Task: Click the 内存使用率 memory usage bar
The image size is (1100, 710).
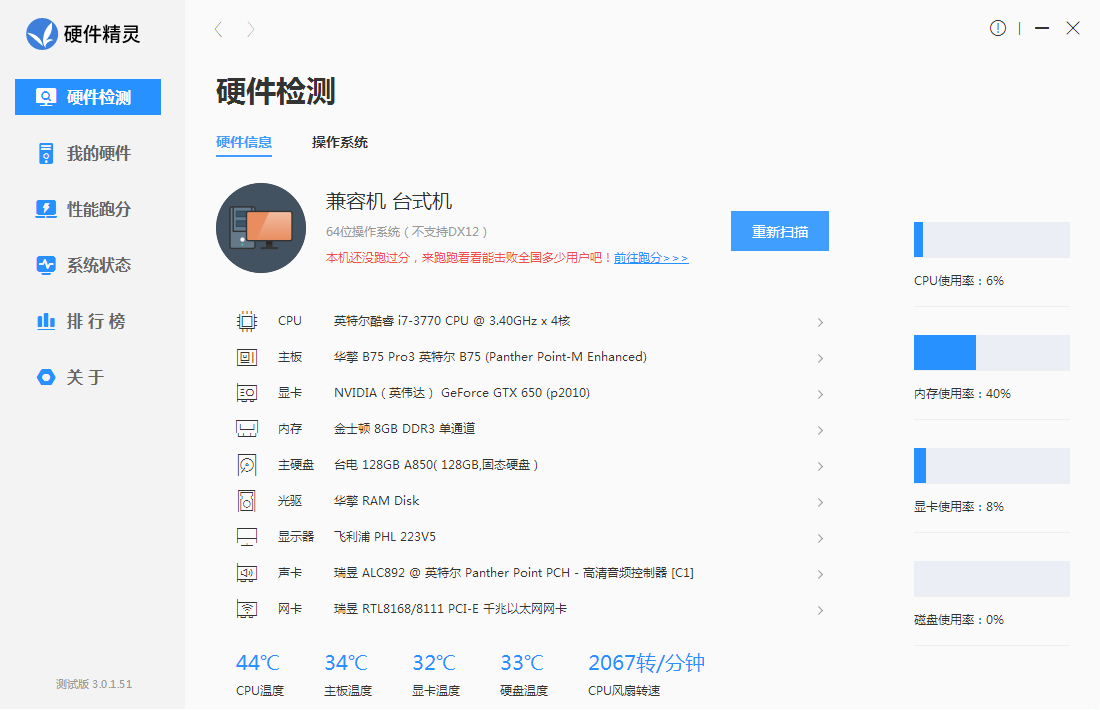Action: pyautogui.click(x=991, y=352)
